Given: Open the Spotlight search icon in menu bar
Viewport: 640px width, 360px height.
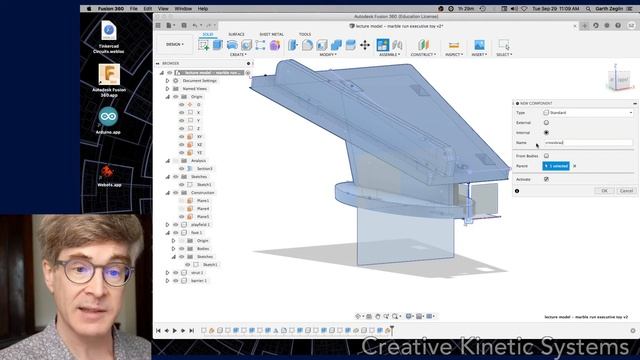Looking at the screenshot, I should click(588, 9).
